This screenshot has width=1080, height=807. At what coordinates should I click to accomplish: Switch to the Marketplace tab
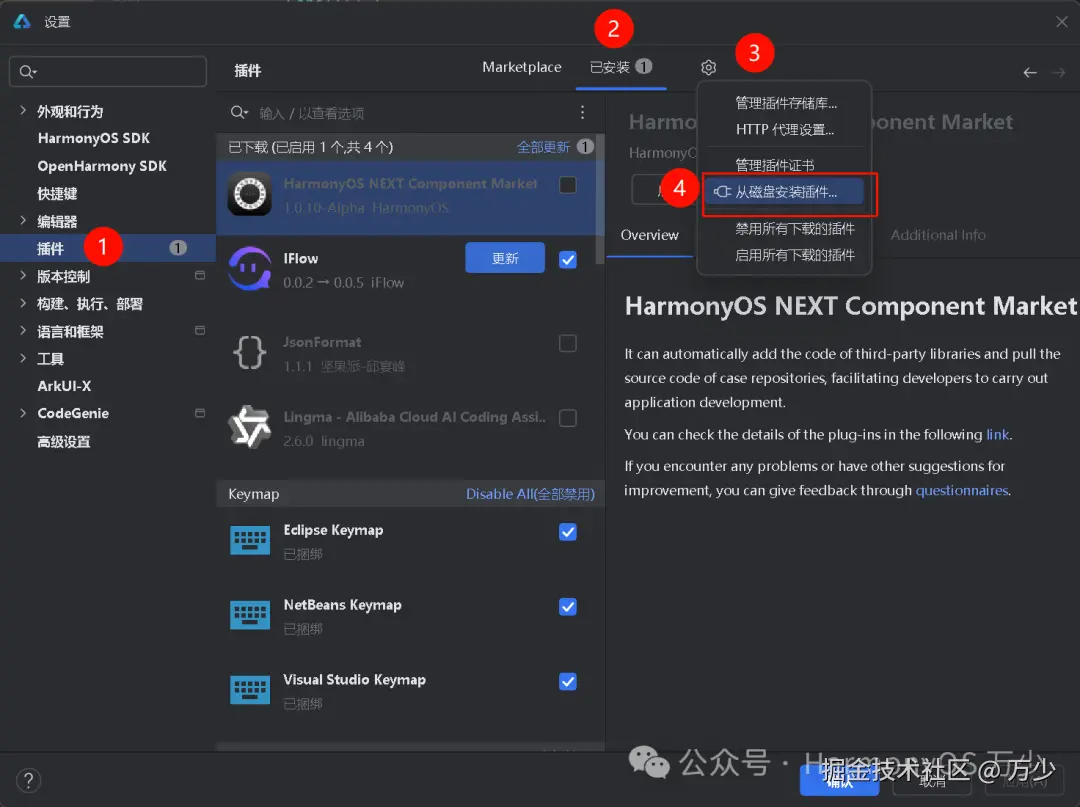[x=521, y=67]
